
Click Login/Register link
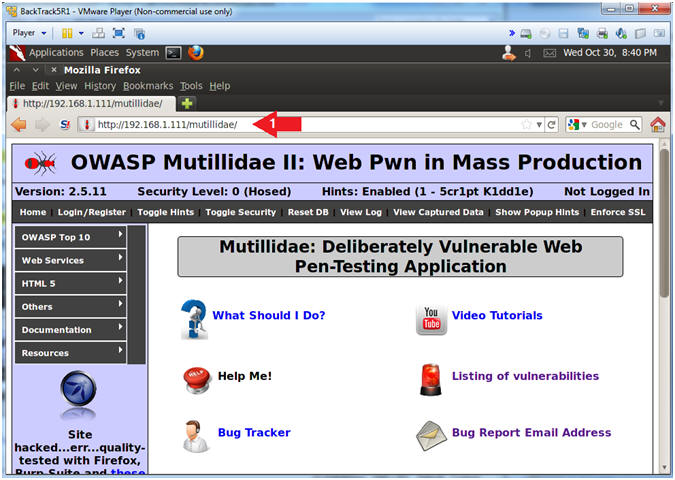92,212
